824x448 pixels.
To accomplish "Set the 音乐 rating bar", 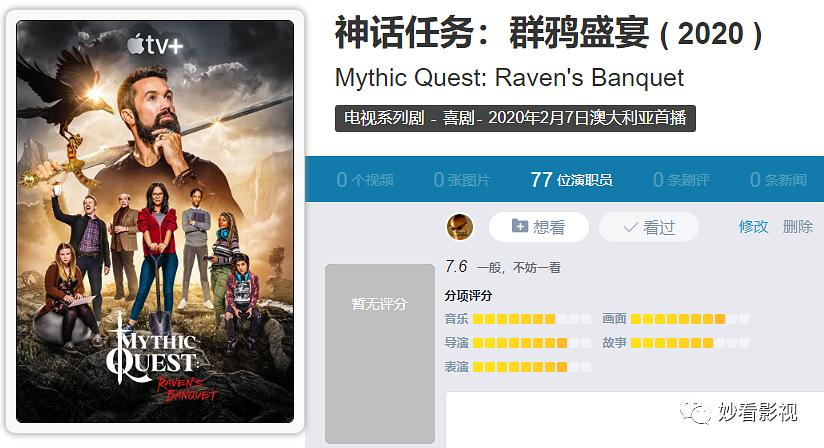I will [531, 319].
